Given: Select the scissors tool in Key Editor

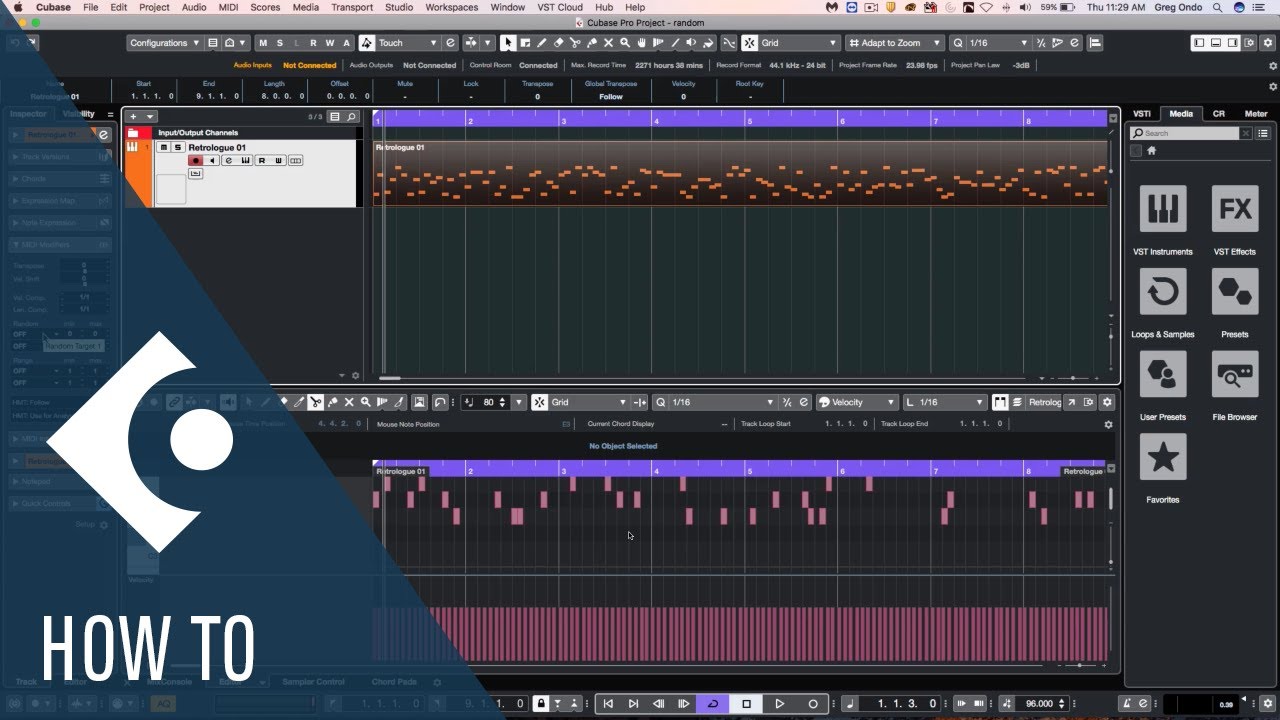Looking at the screenshot, I should 315,402.
